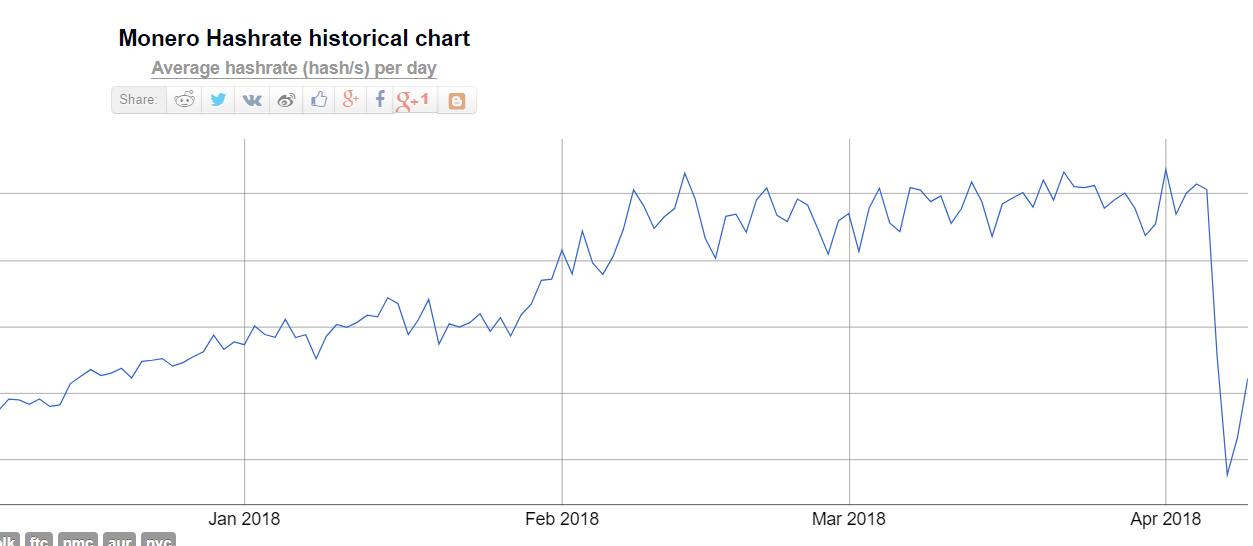
Task: Click the Google +1 button
Action: 413,100
